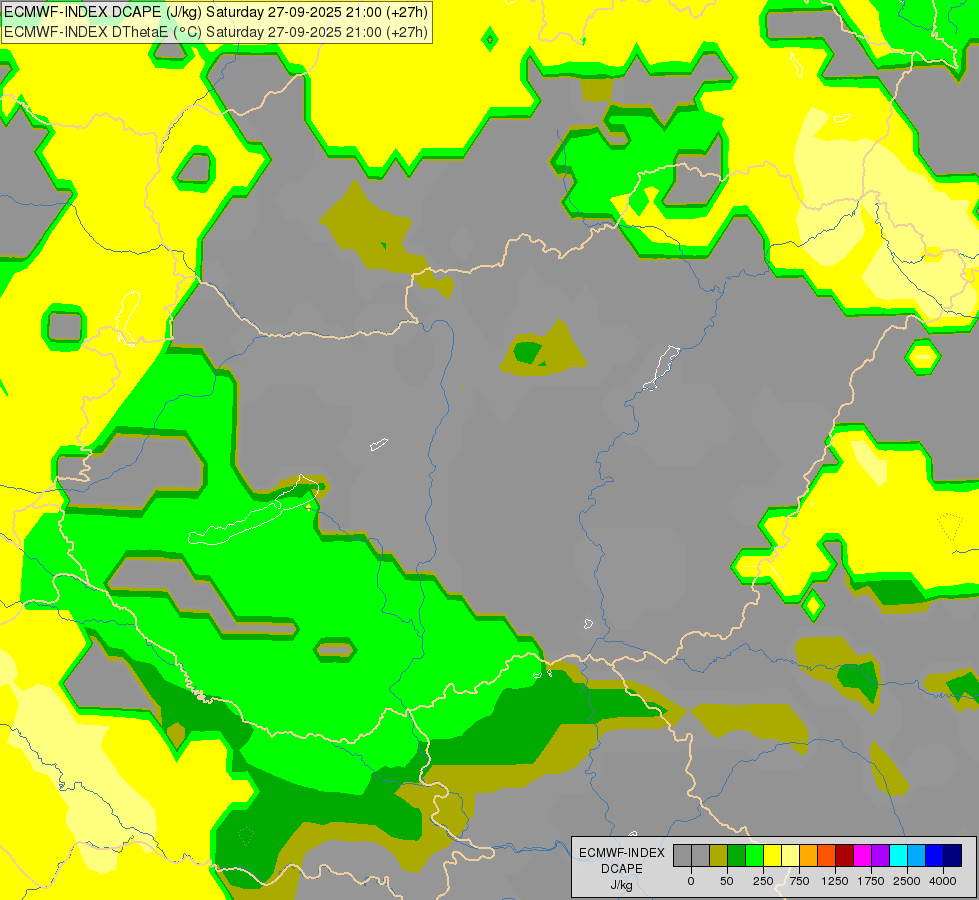Click the legend label ECMWF-INDEX
Viewport: 979px width, 900px height.
pyautogui.click(x=622, y=853)
